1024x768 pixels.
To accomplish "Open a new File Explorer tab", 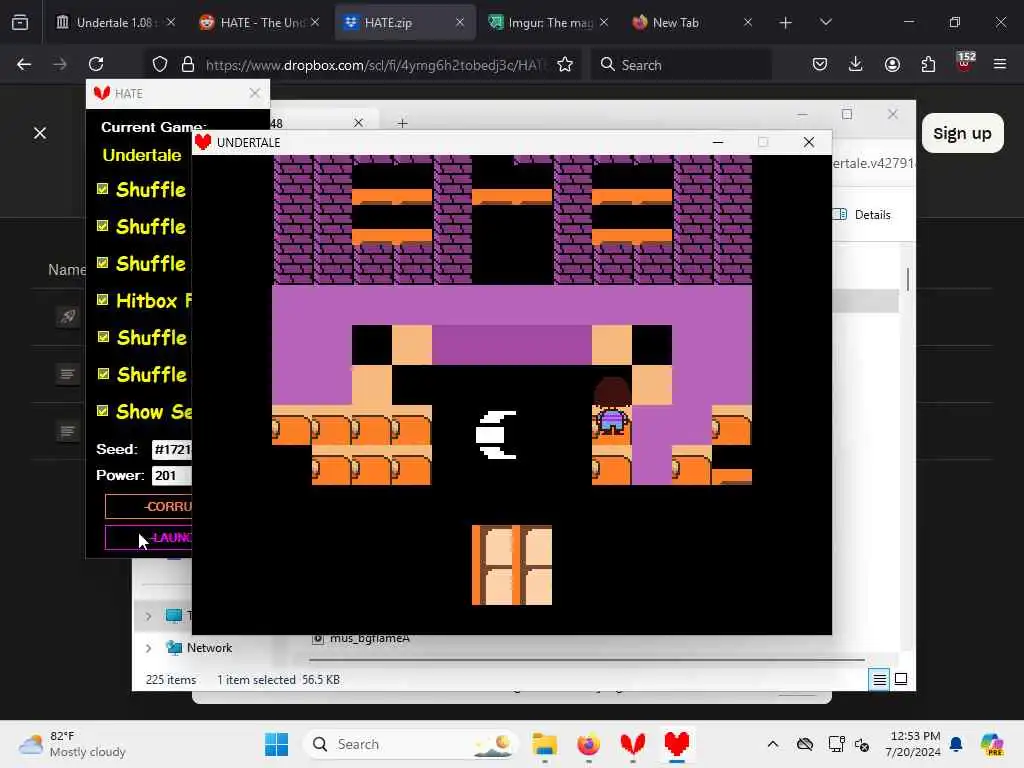I will coord(402,123).
